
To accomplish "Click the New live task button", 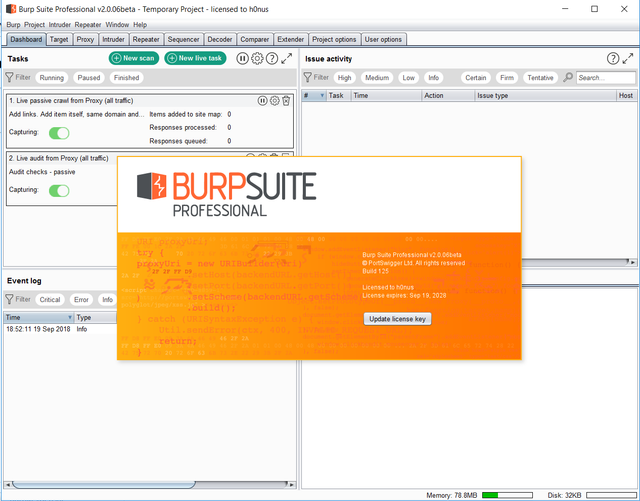I will tap(195, 58).
